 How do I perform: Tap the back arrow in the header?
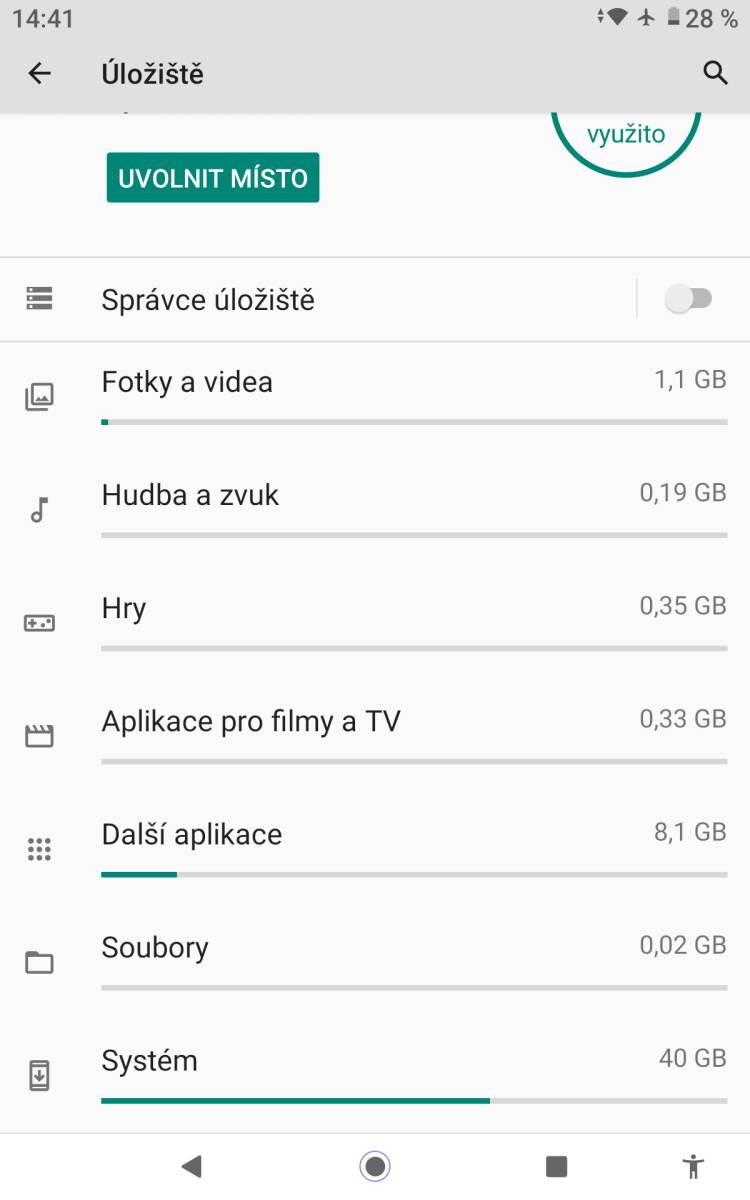[x=39, y=73]
